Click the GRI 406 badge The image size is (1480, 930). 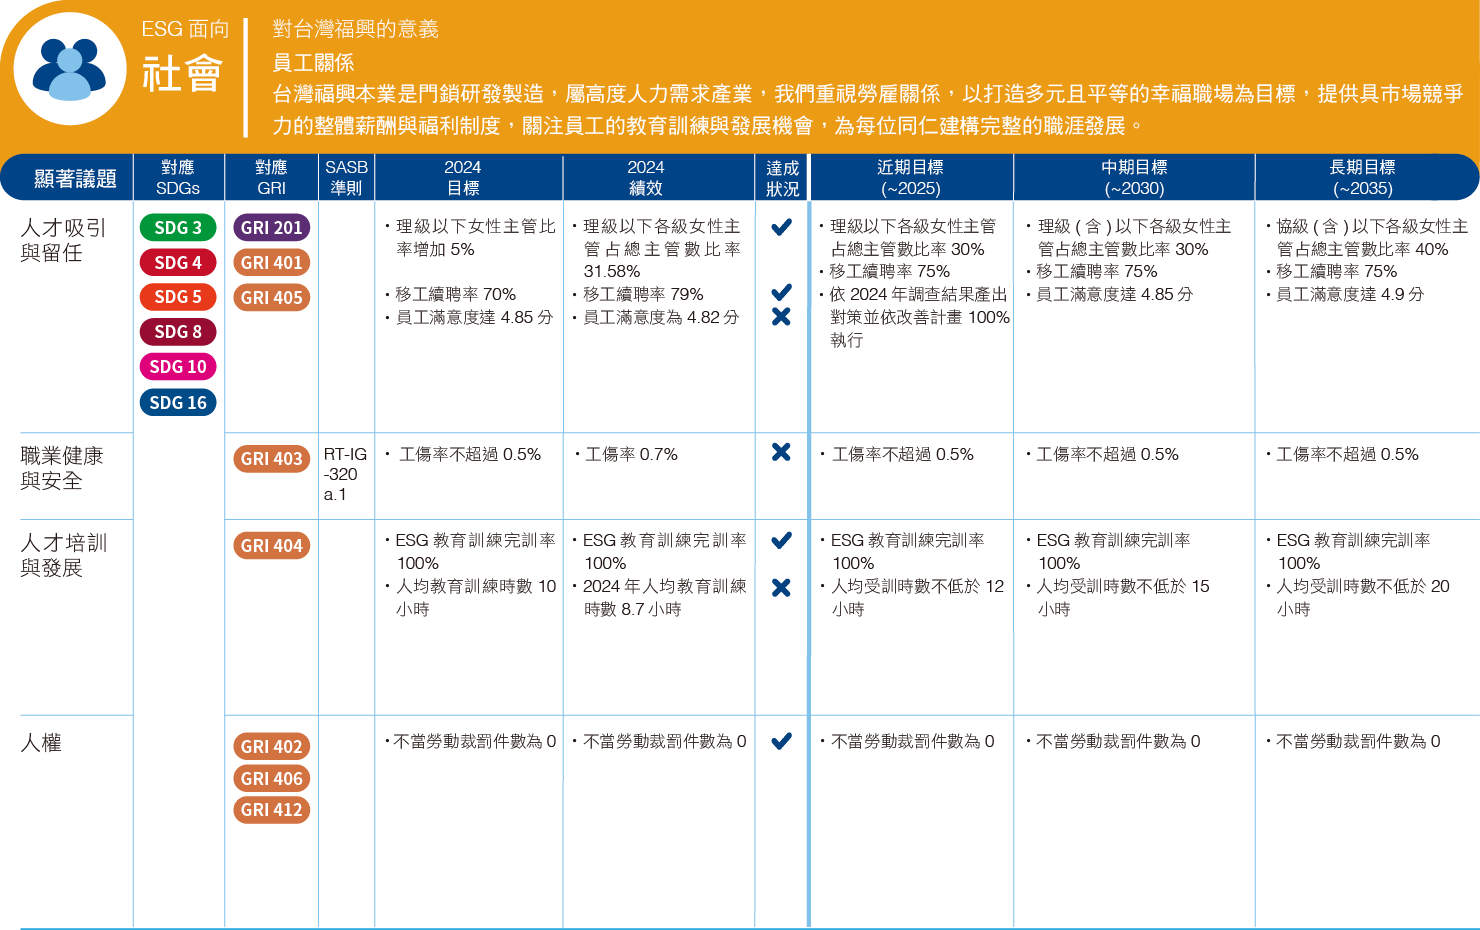click(x=272, y=778)
